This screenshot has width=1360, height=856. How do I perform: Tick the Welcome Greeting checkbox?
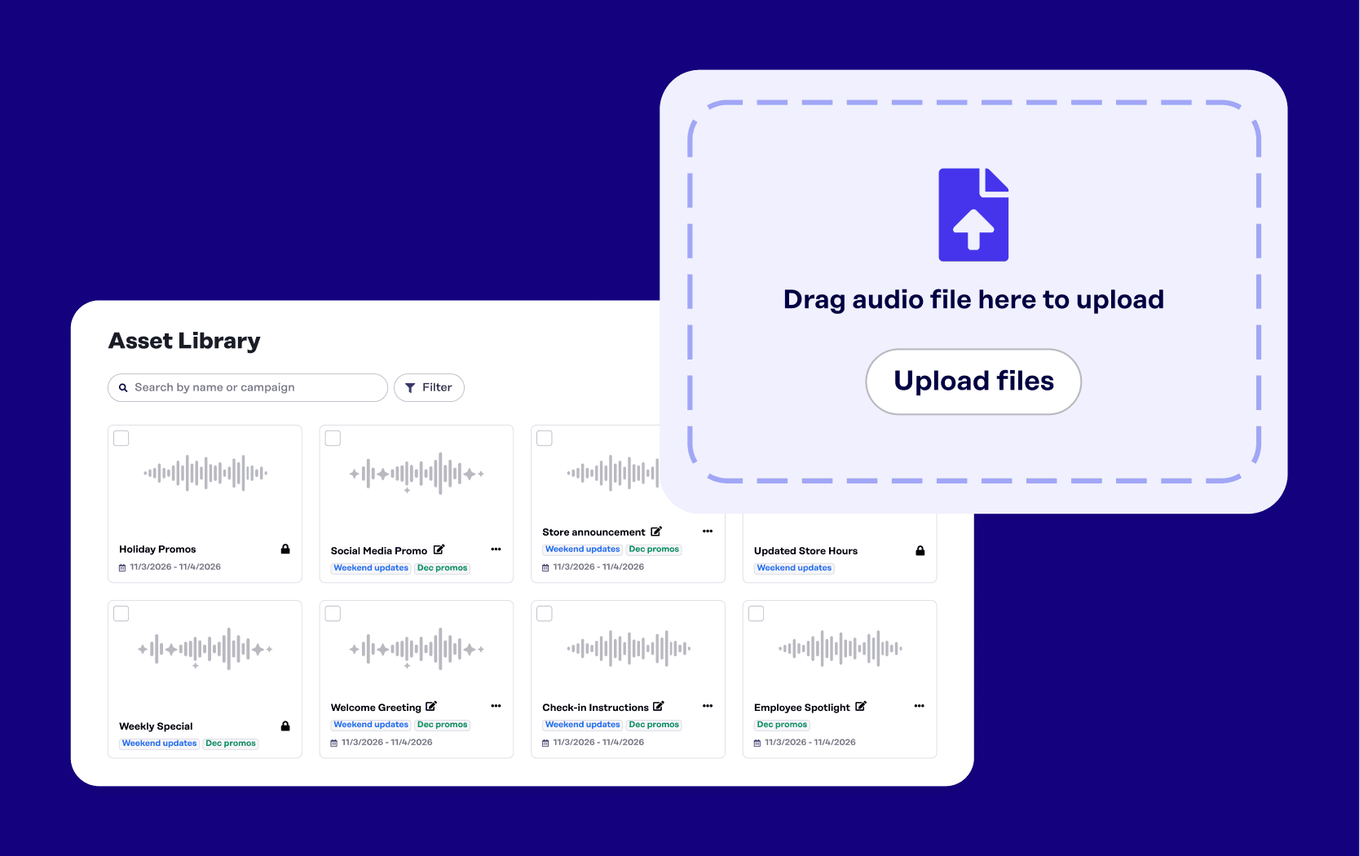333,613
